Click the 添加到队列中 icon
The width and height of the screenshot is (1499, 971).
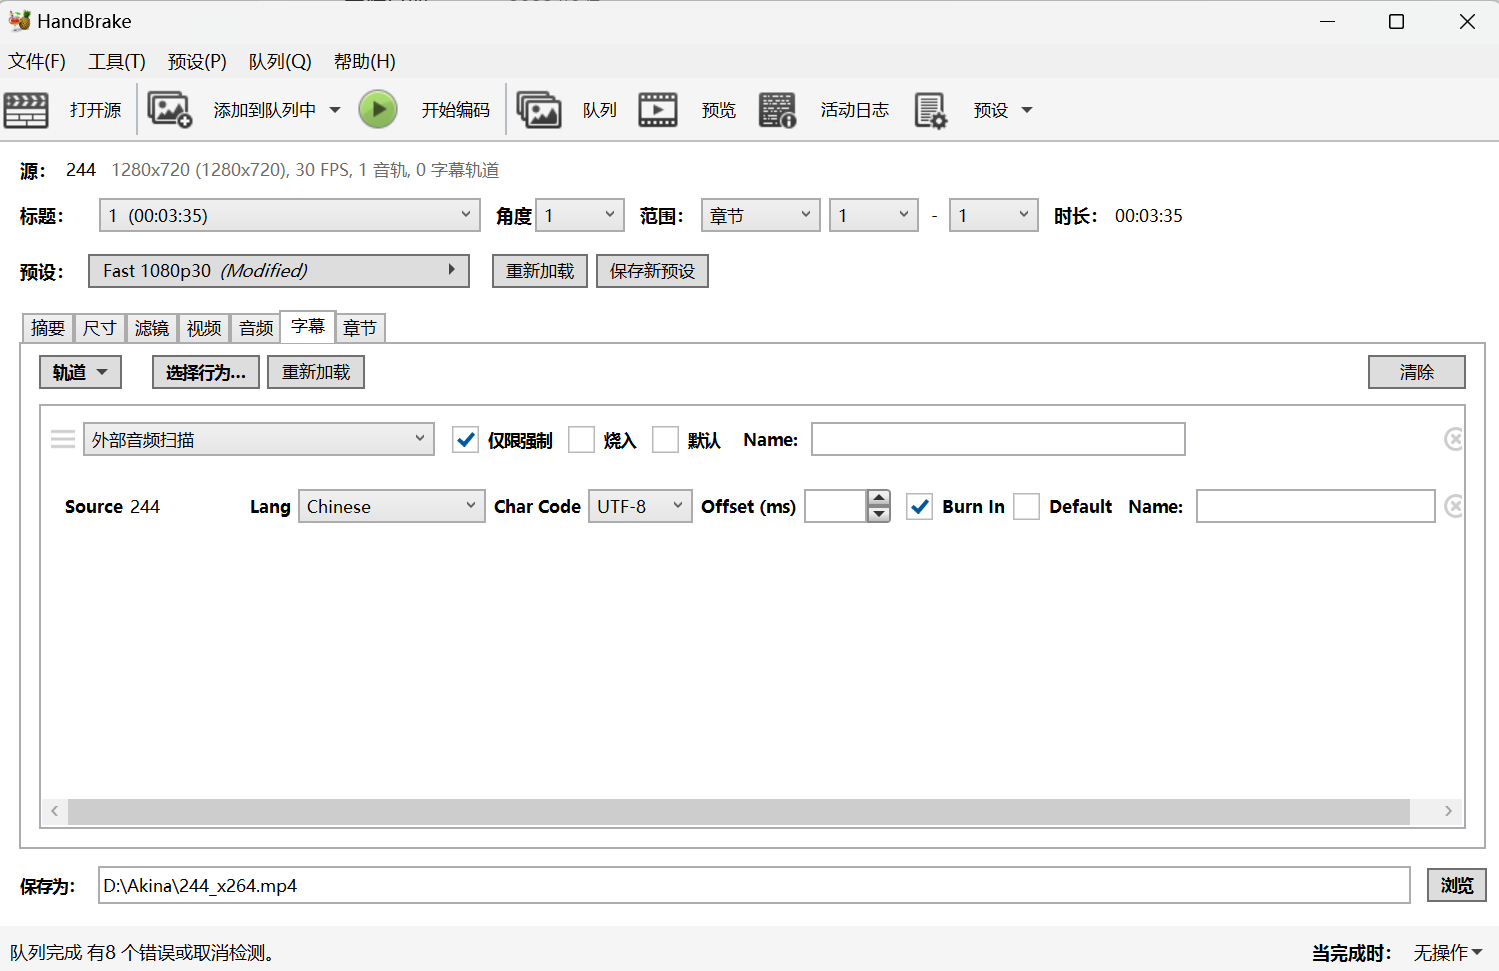tap(170, 109)
